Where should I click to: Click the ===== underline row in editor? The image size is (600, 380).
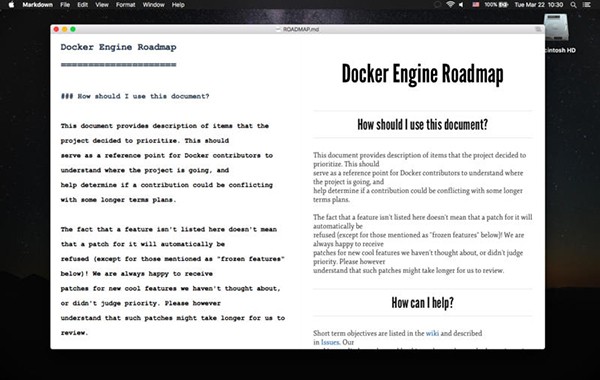[x=118, y=64]
